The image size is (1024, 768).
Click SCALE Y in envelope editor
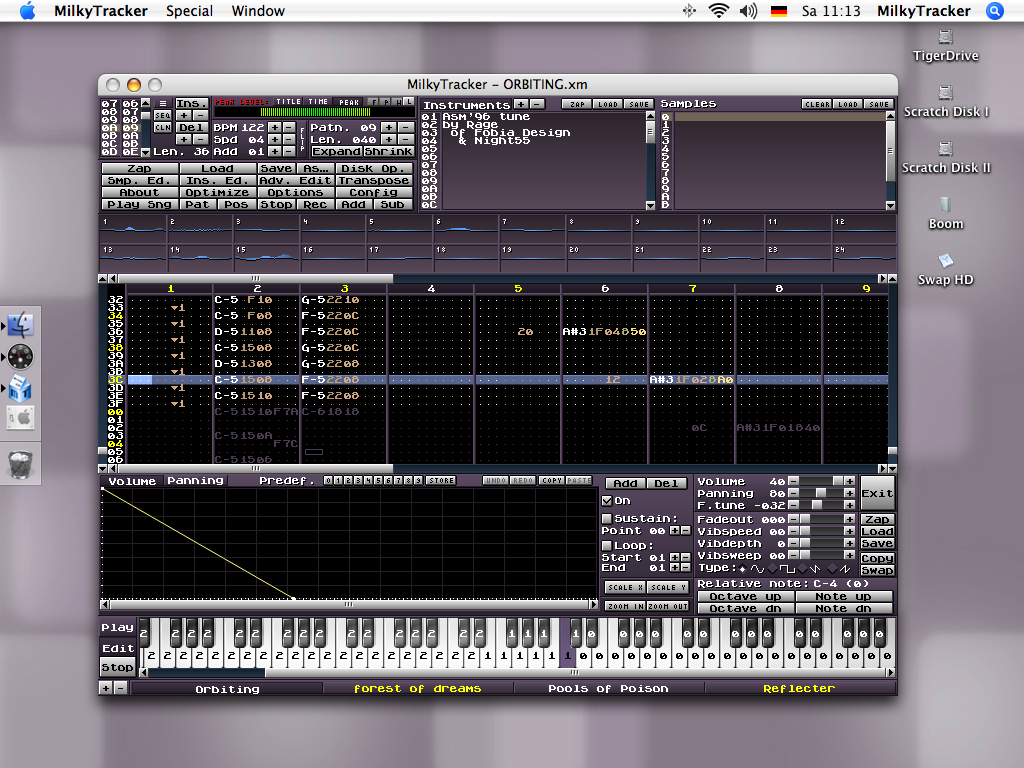[668, 588]
